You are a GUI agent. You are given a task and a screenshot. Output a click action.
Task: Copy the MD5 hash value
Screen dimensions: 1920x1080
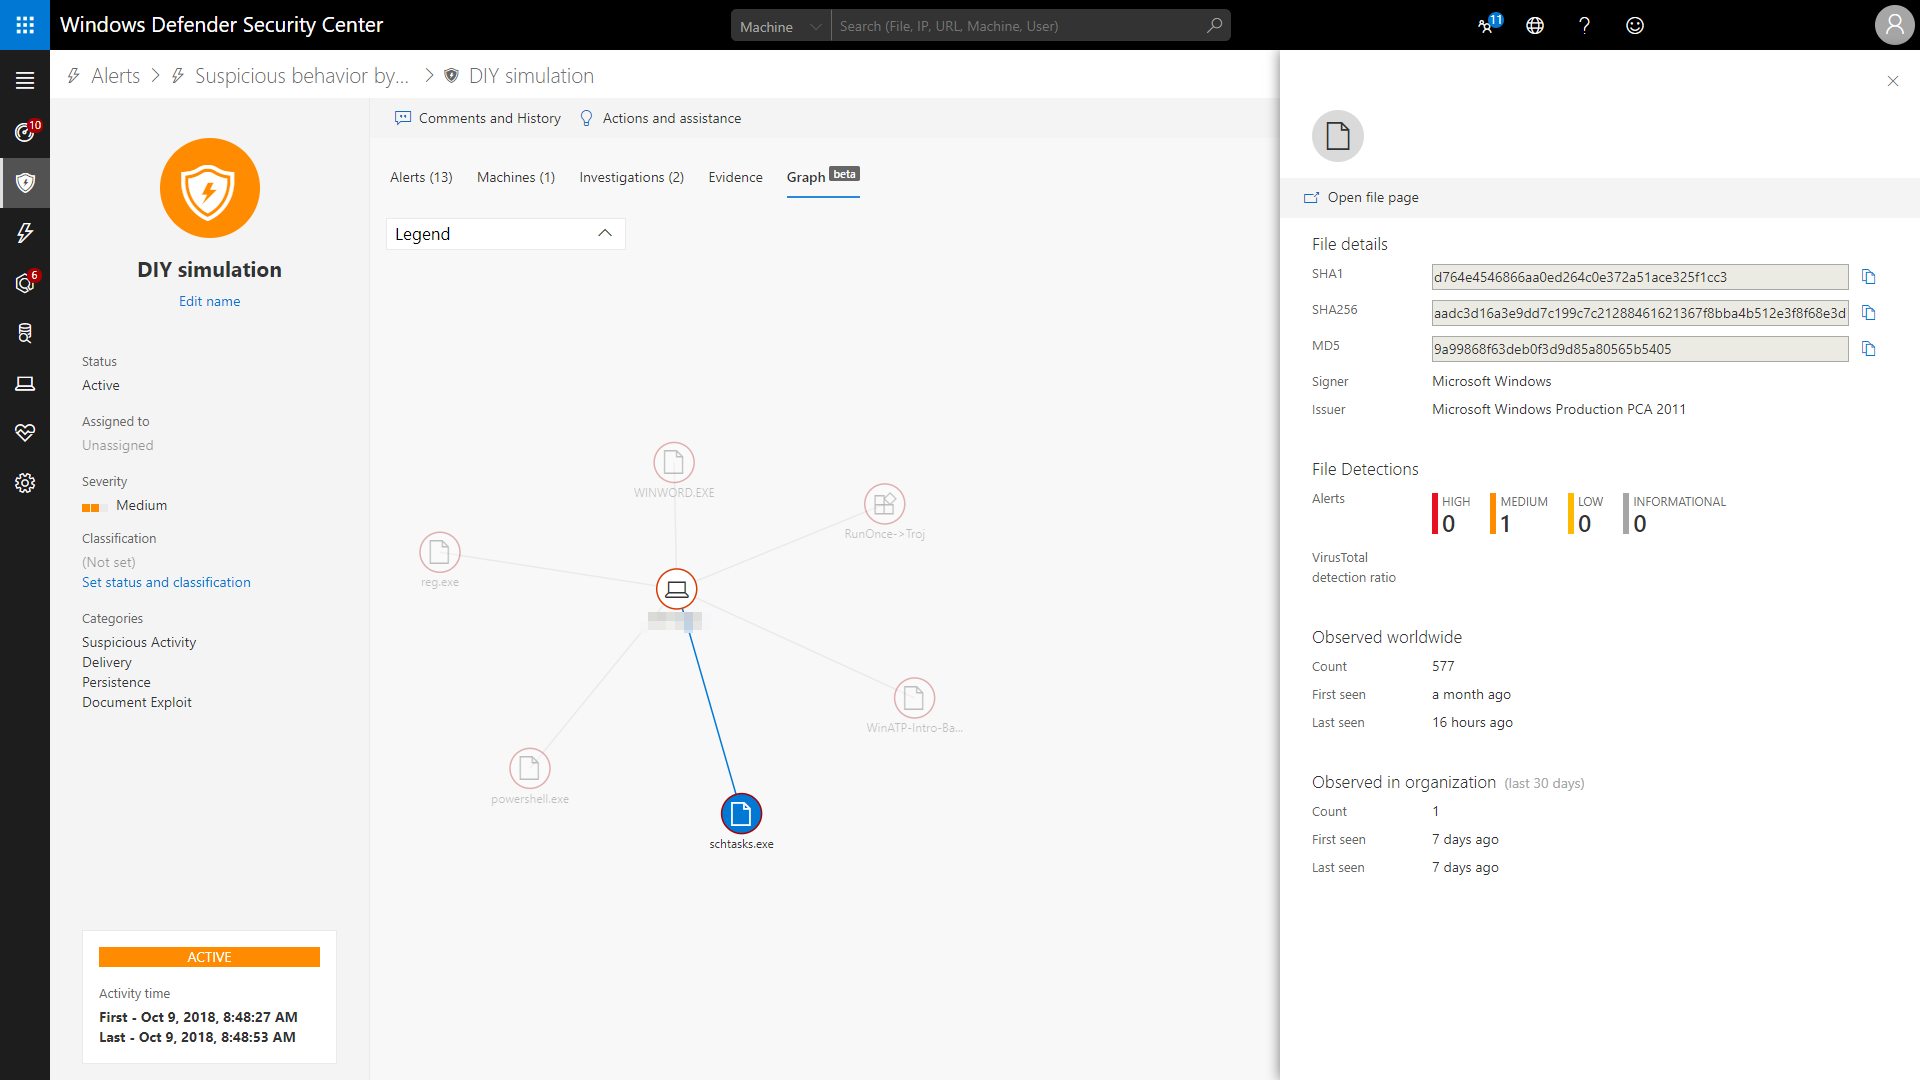click(x=1870, y=349)
